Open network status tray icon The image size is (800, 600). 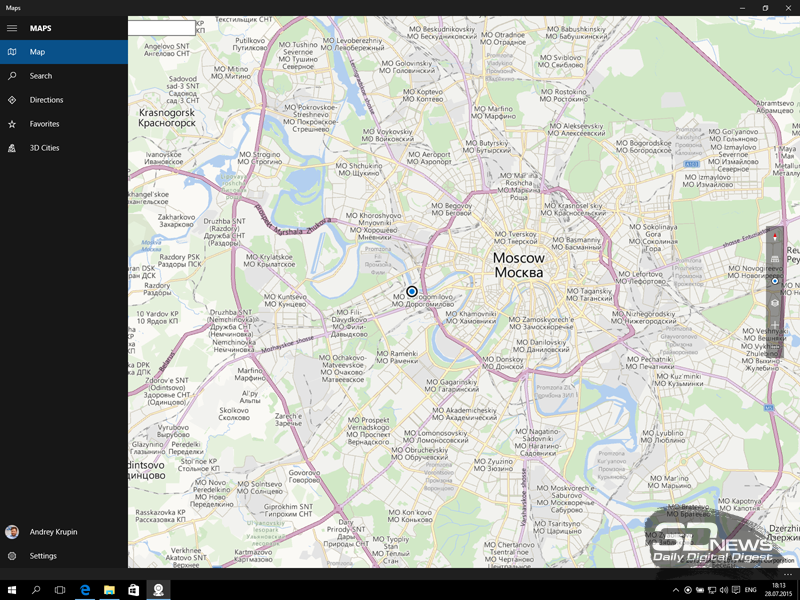click(x=712, y=590)
